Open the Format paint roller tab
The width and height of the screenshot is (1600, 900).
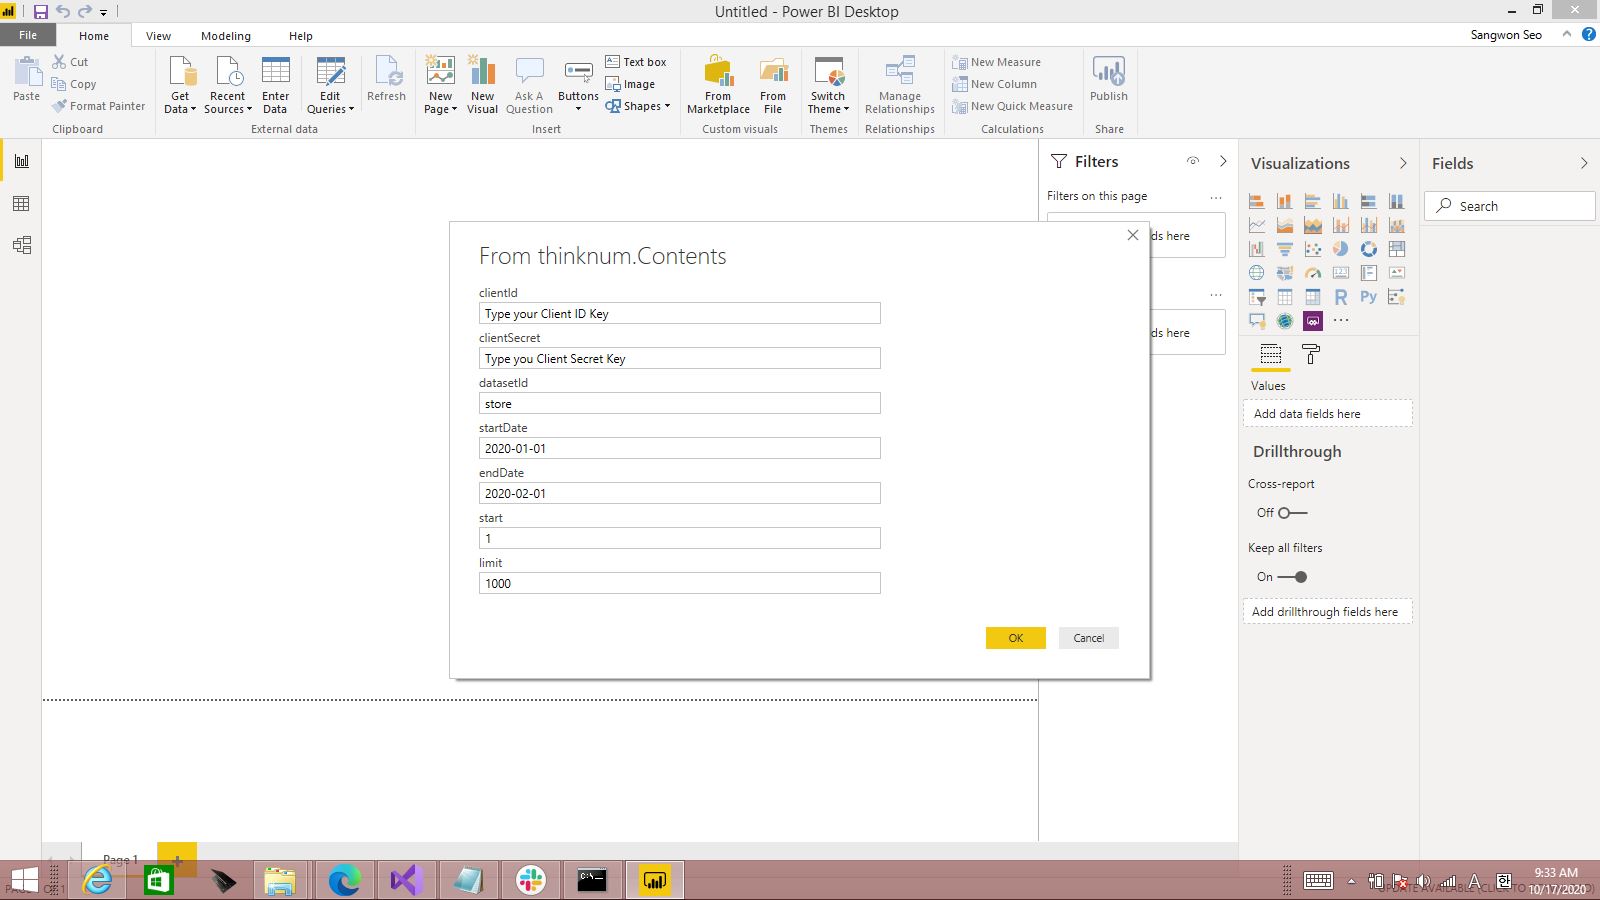tap(1311, 354)
